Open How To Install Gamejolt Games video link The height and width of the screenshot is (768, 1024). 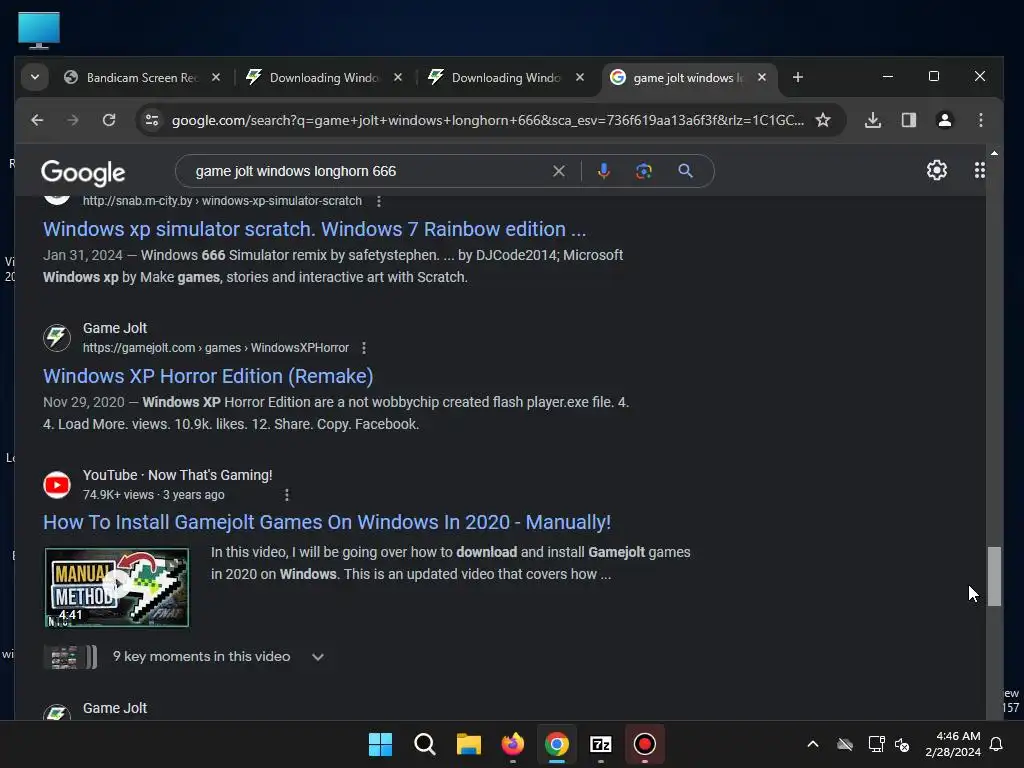click(x=327, y=522)
